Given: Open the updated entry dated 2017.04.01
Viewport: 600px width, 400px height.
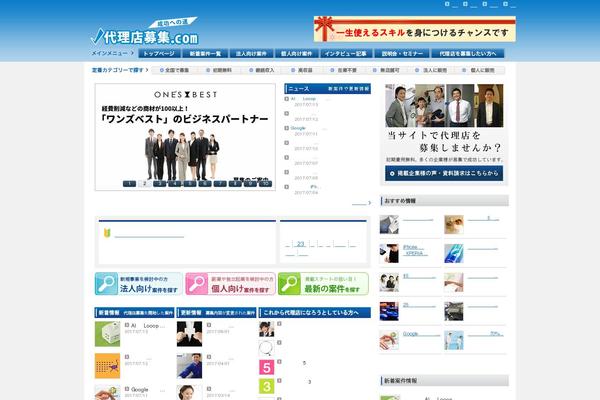Looking at the screenshot, I should 220,357.
